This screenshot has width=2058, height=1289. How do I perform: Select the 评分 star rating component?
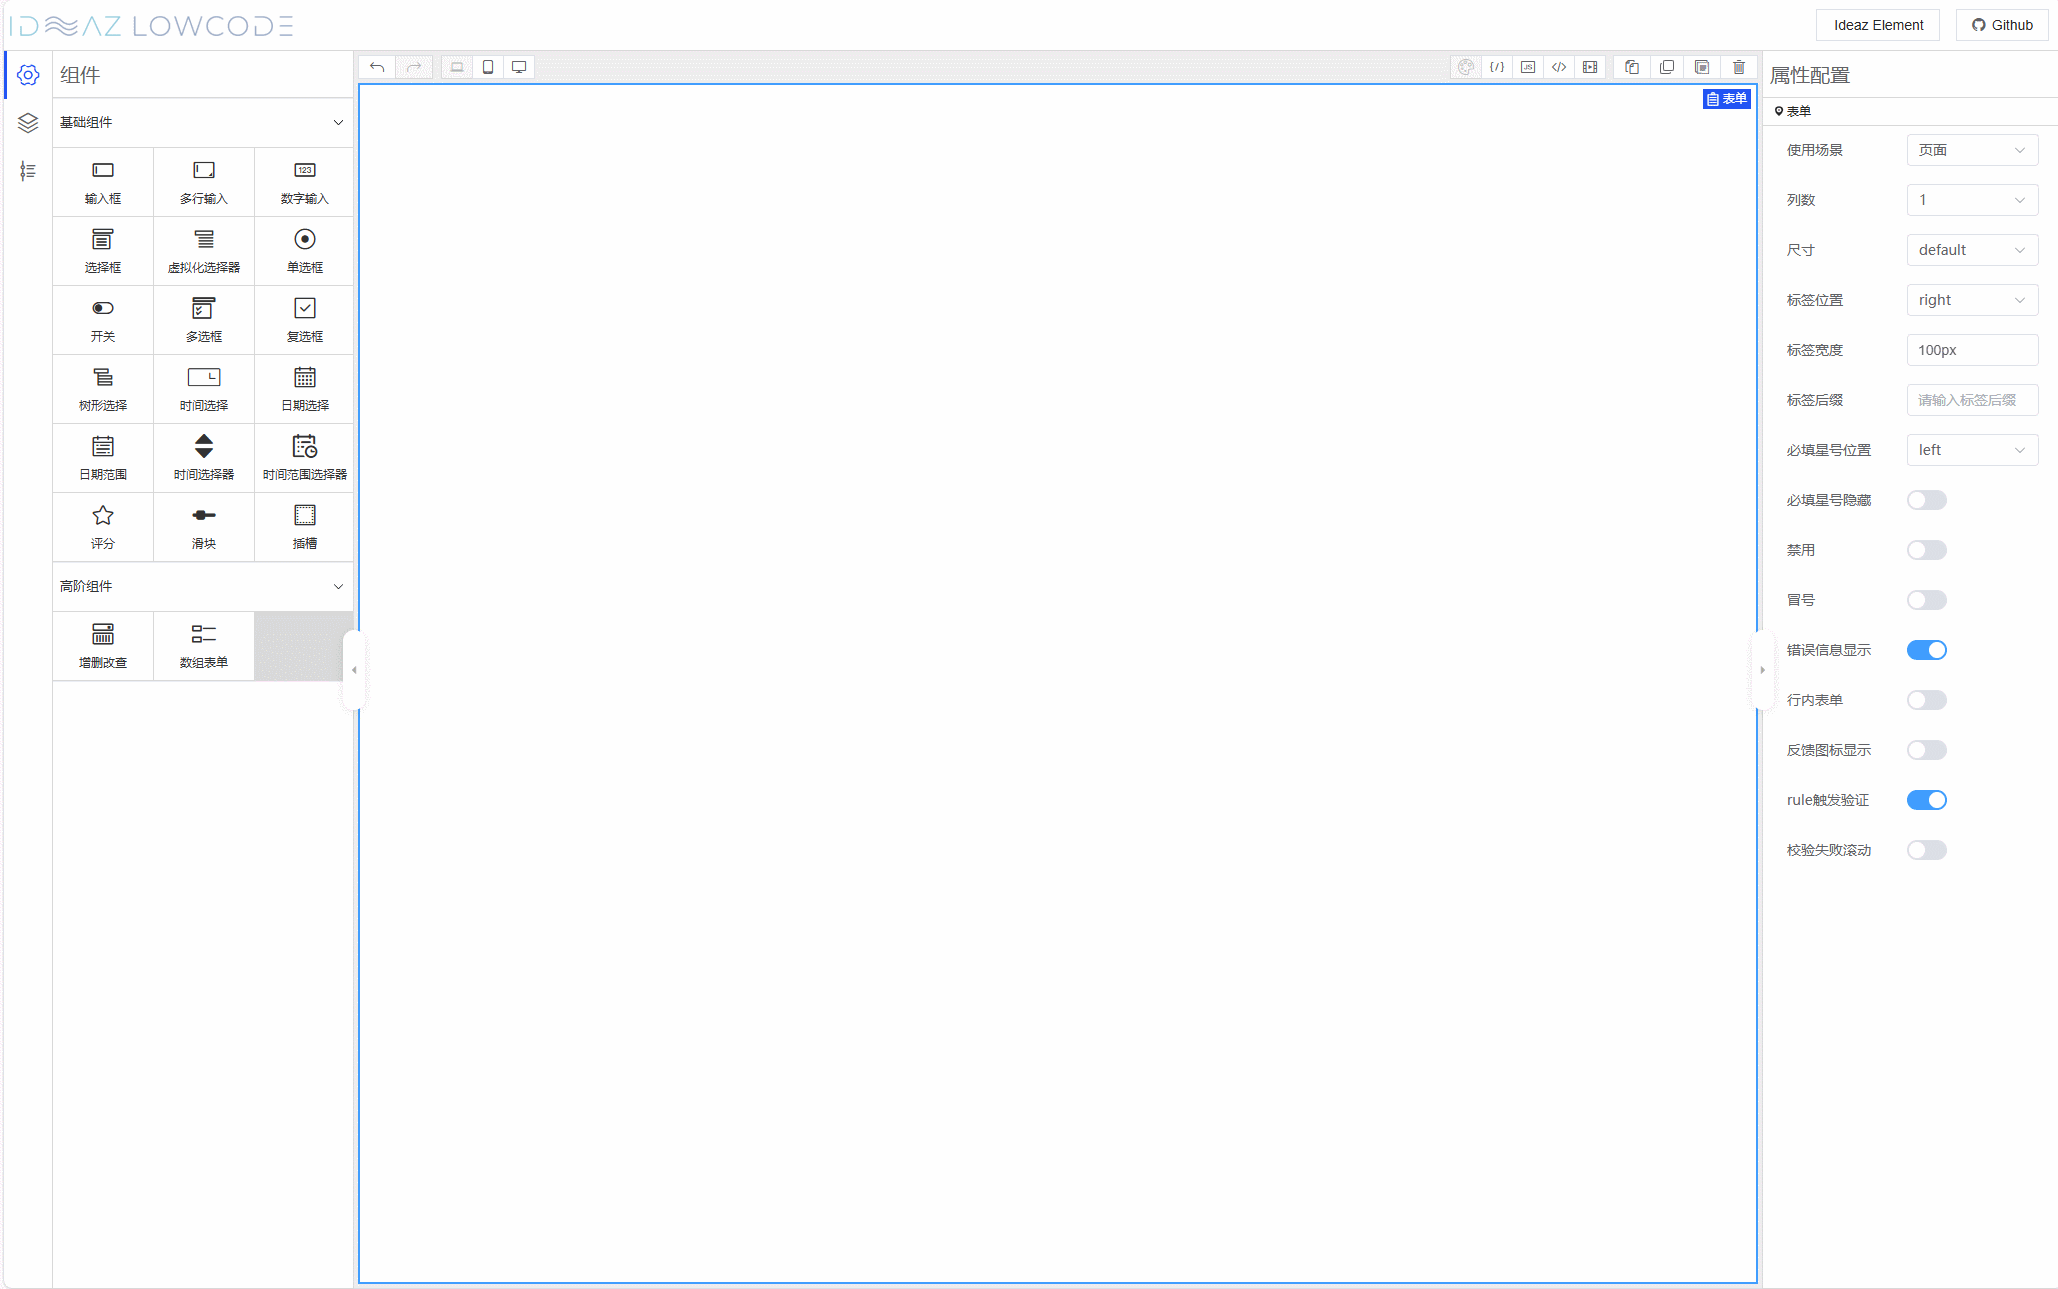103,527
